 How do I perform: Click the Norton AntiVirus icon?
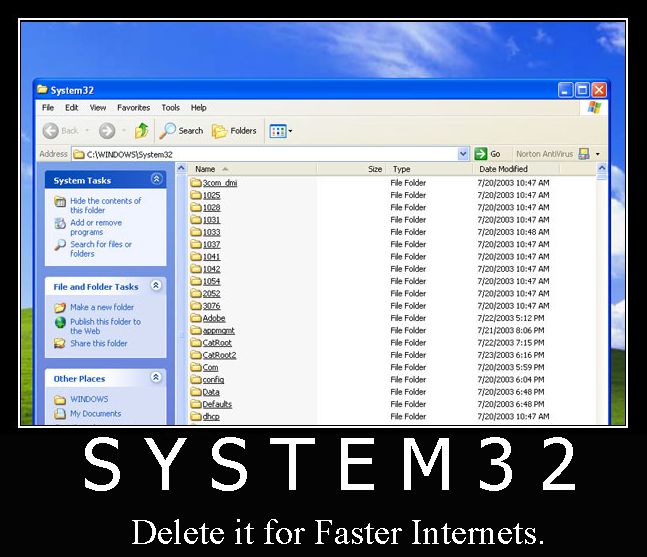point(584,154)
